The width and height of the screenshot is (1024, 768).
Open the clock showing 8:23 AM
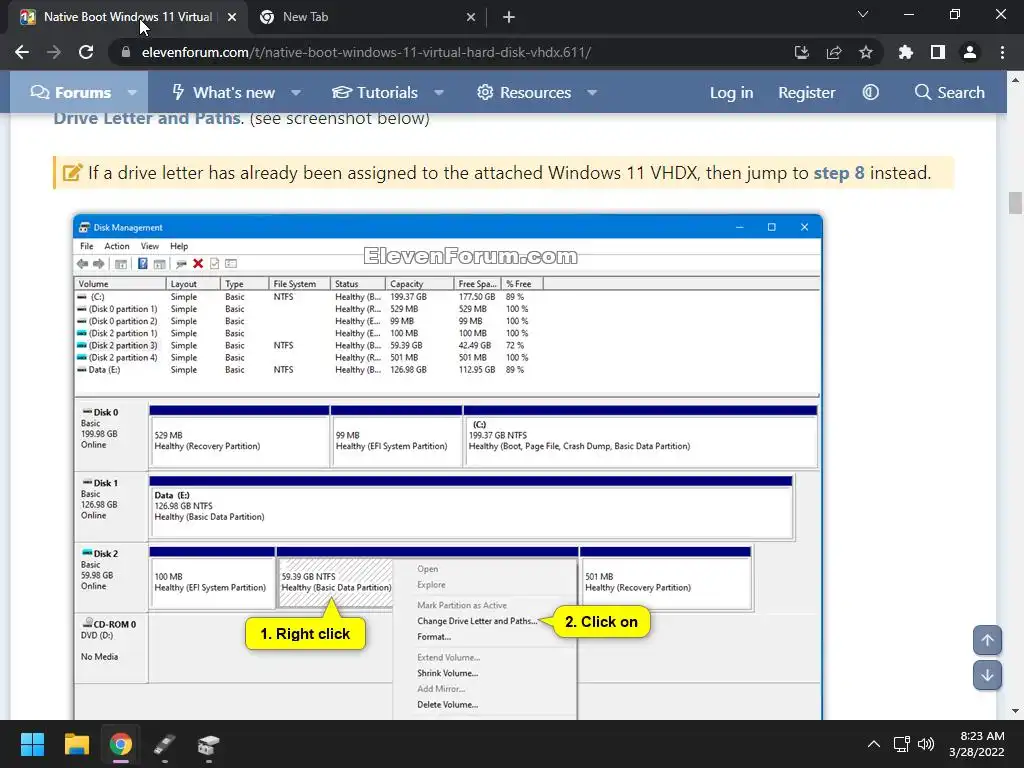coord(977,744)
